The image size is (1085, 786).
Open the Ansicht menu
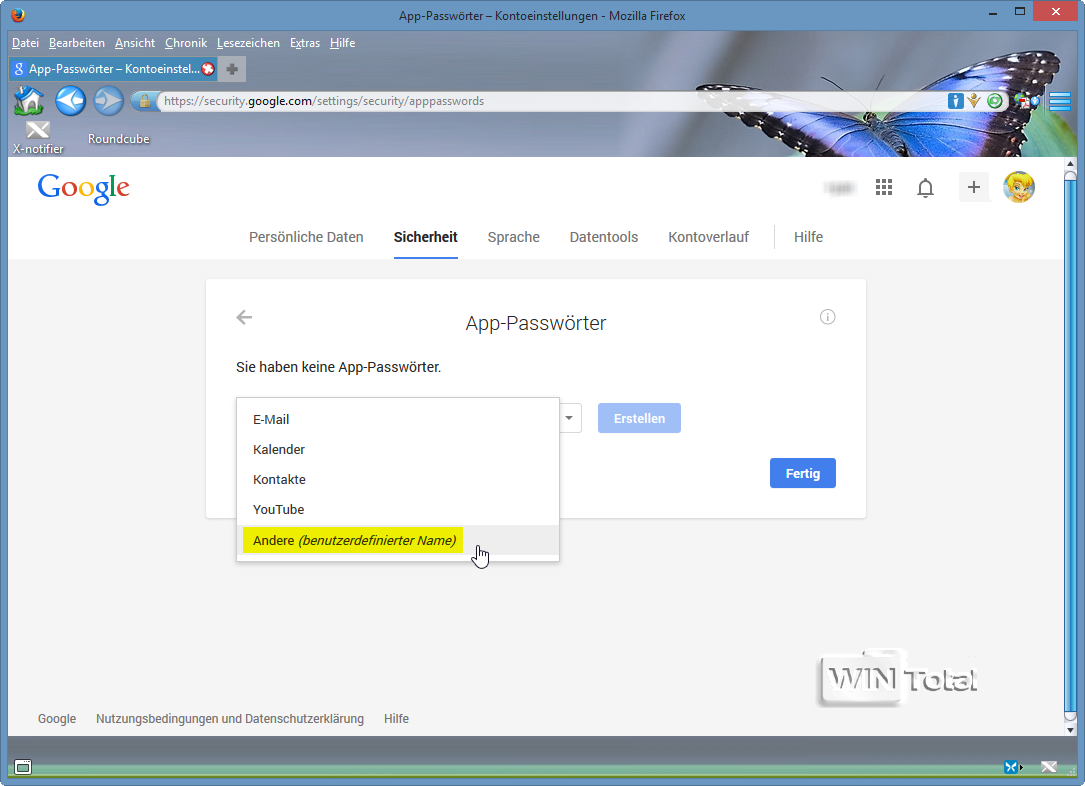(x=135, y=43)
